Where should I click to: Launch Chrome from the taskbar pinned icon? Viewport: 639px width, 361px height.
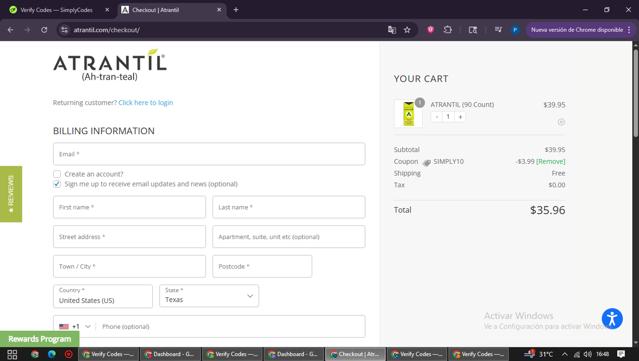tap(35, 354)
